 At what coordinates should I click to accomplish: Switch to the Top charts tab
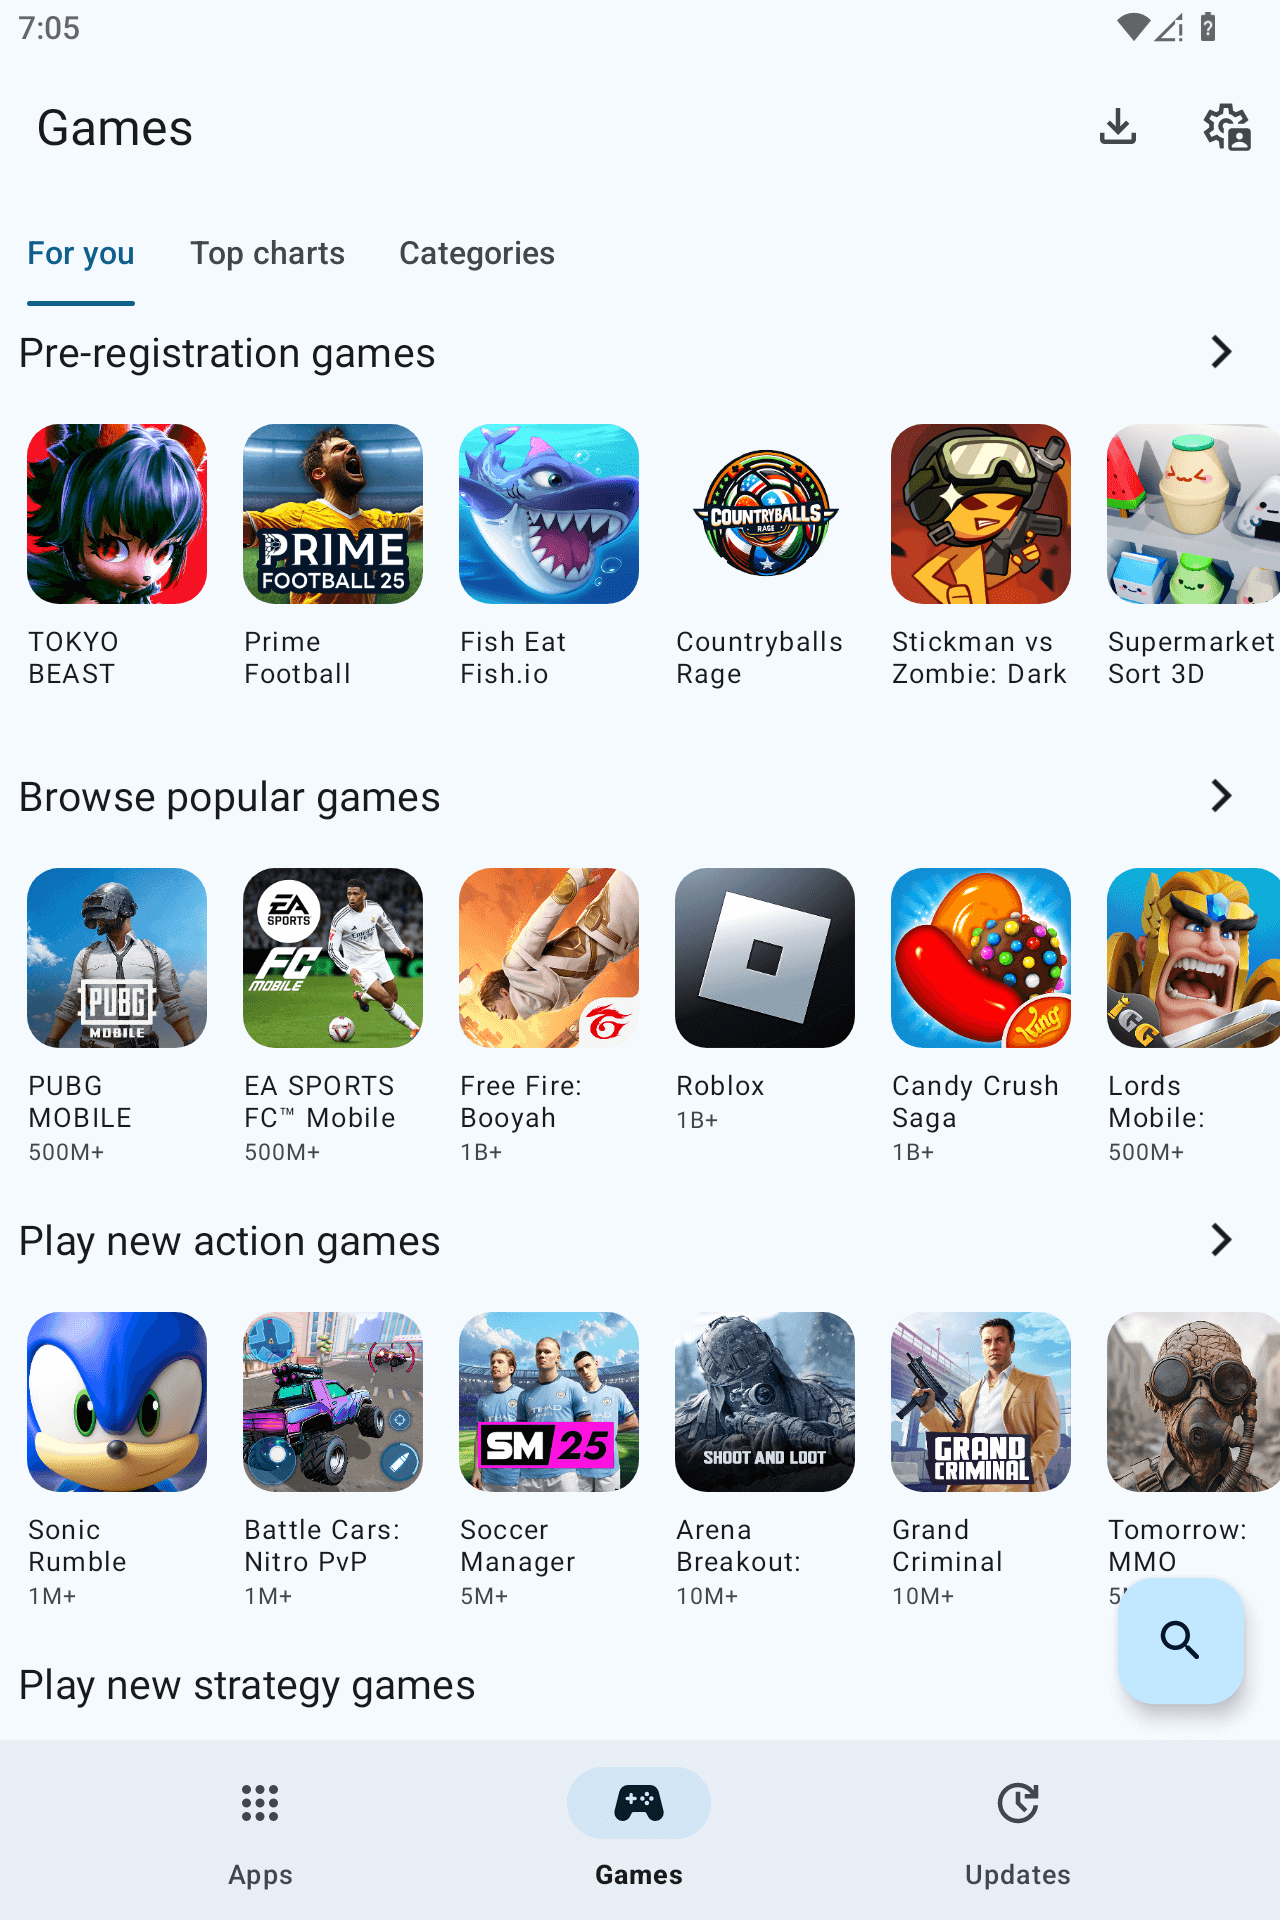click(x=268, y=253)
